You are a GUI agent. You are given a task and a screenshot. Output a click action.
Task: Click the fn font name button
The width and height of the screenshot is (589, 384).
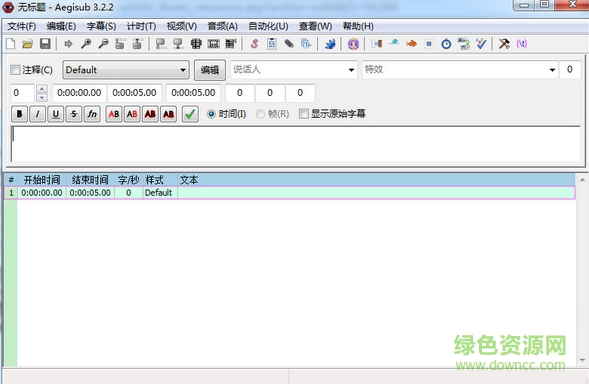click(x=92, y=113)
